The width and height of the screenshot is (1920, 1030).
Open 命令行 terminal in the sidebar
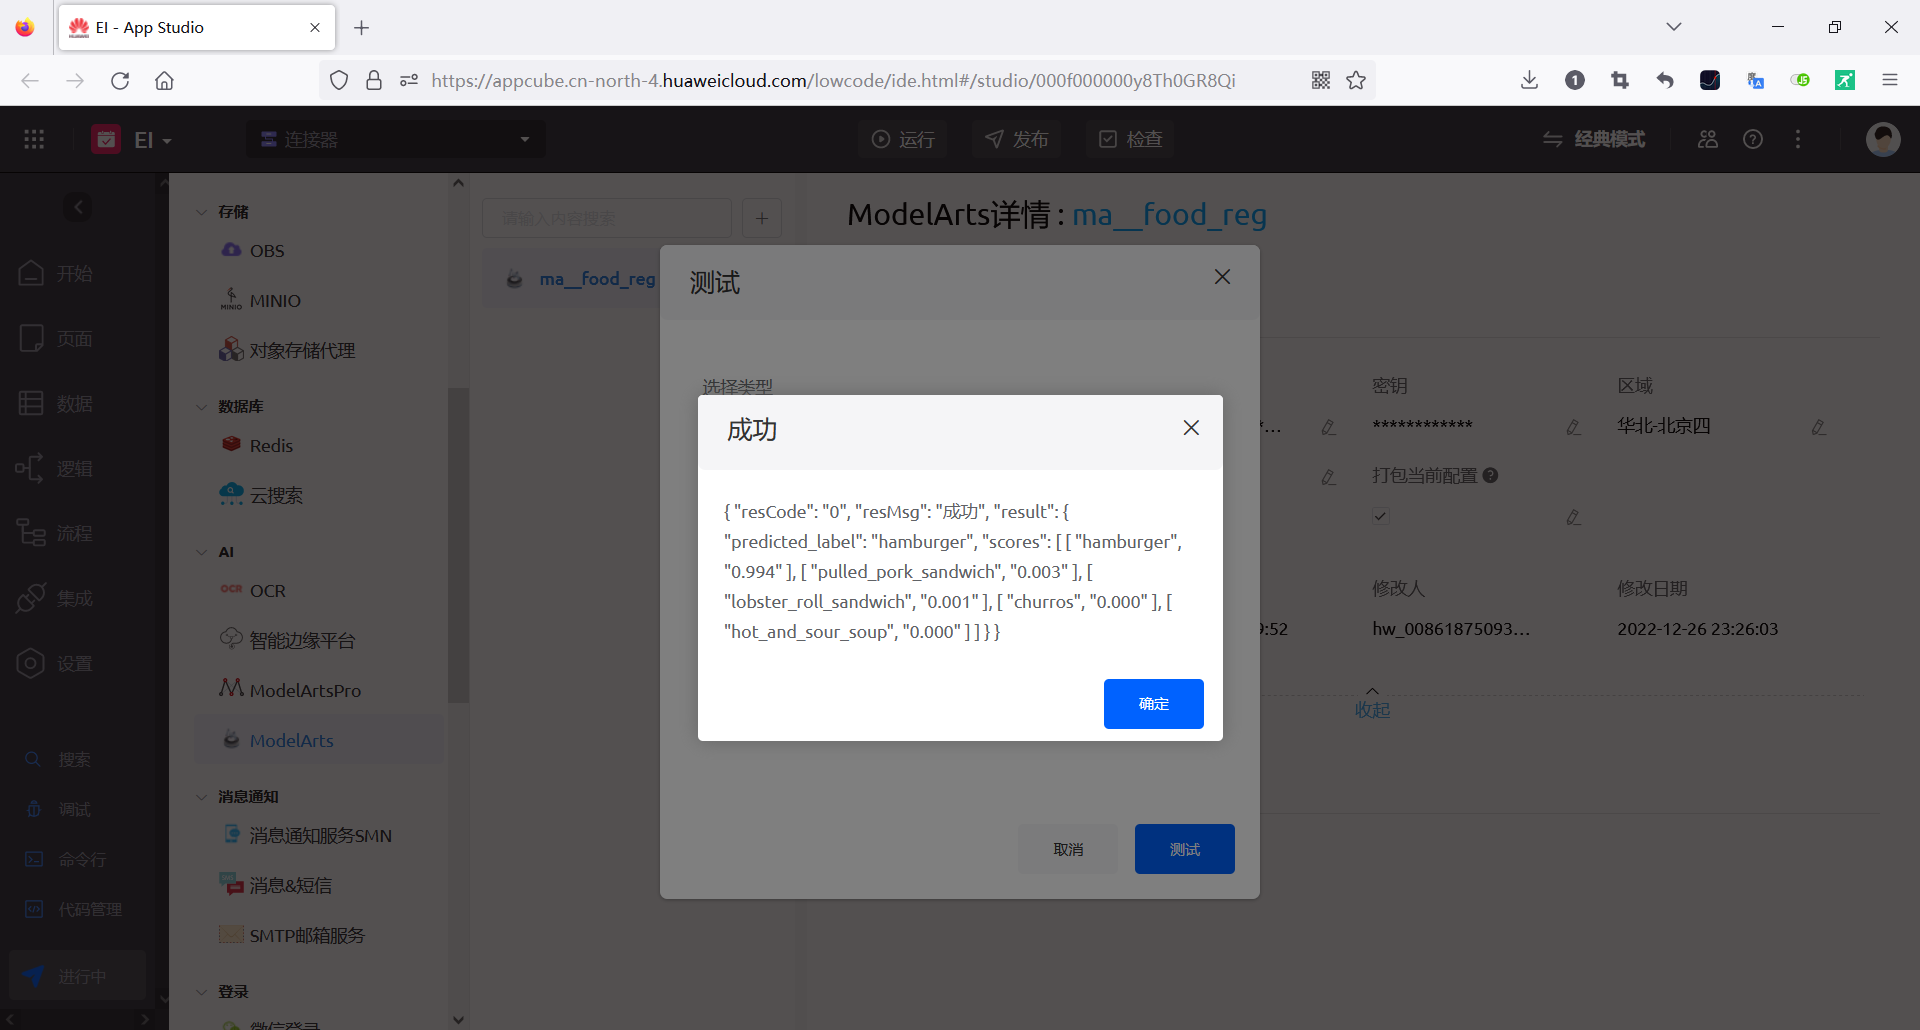click(x=66, y=860)
